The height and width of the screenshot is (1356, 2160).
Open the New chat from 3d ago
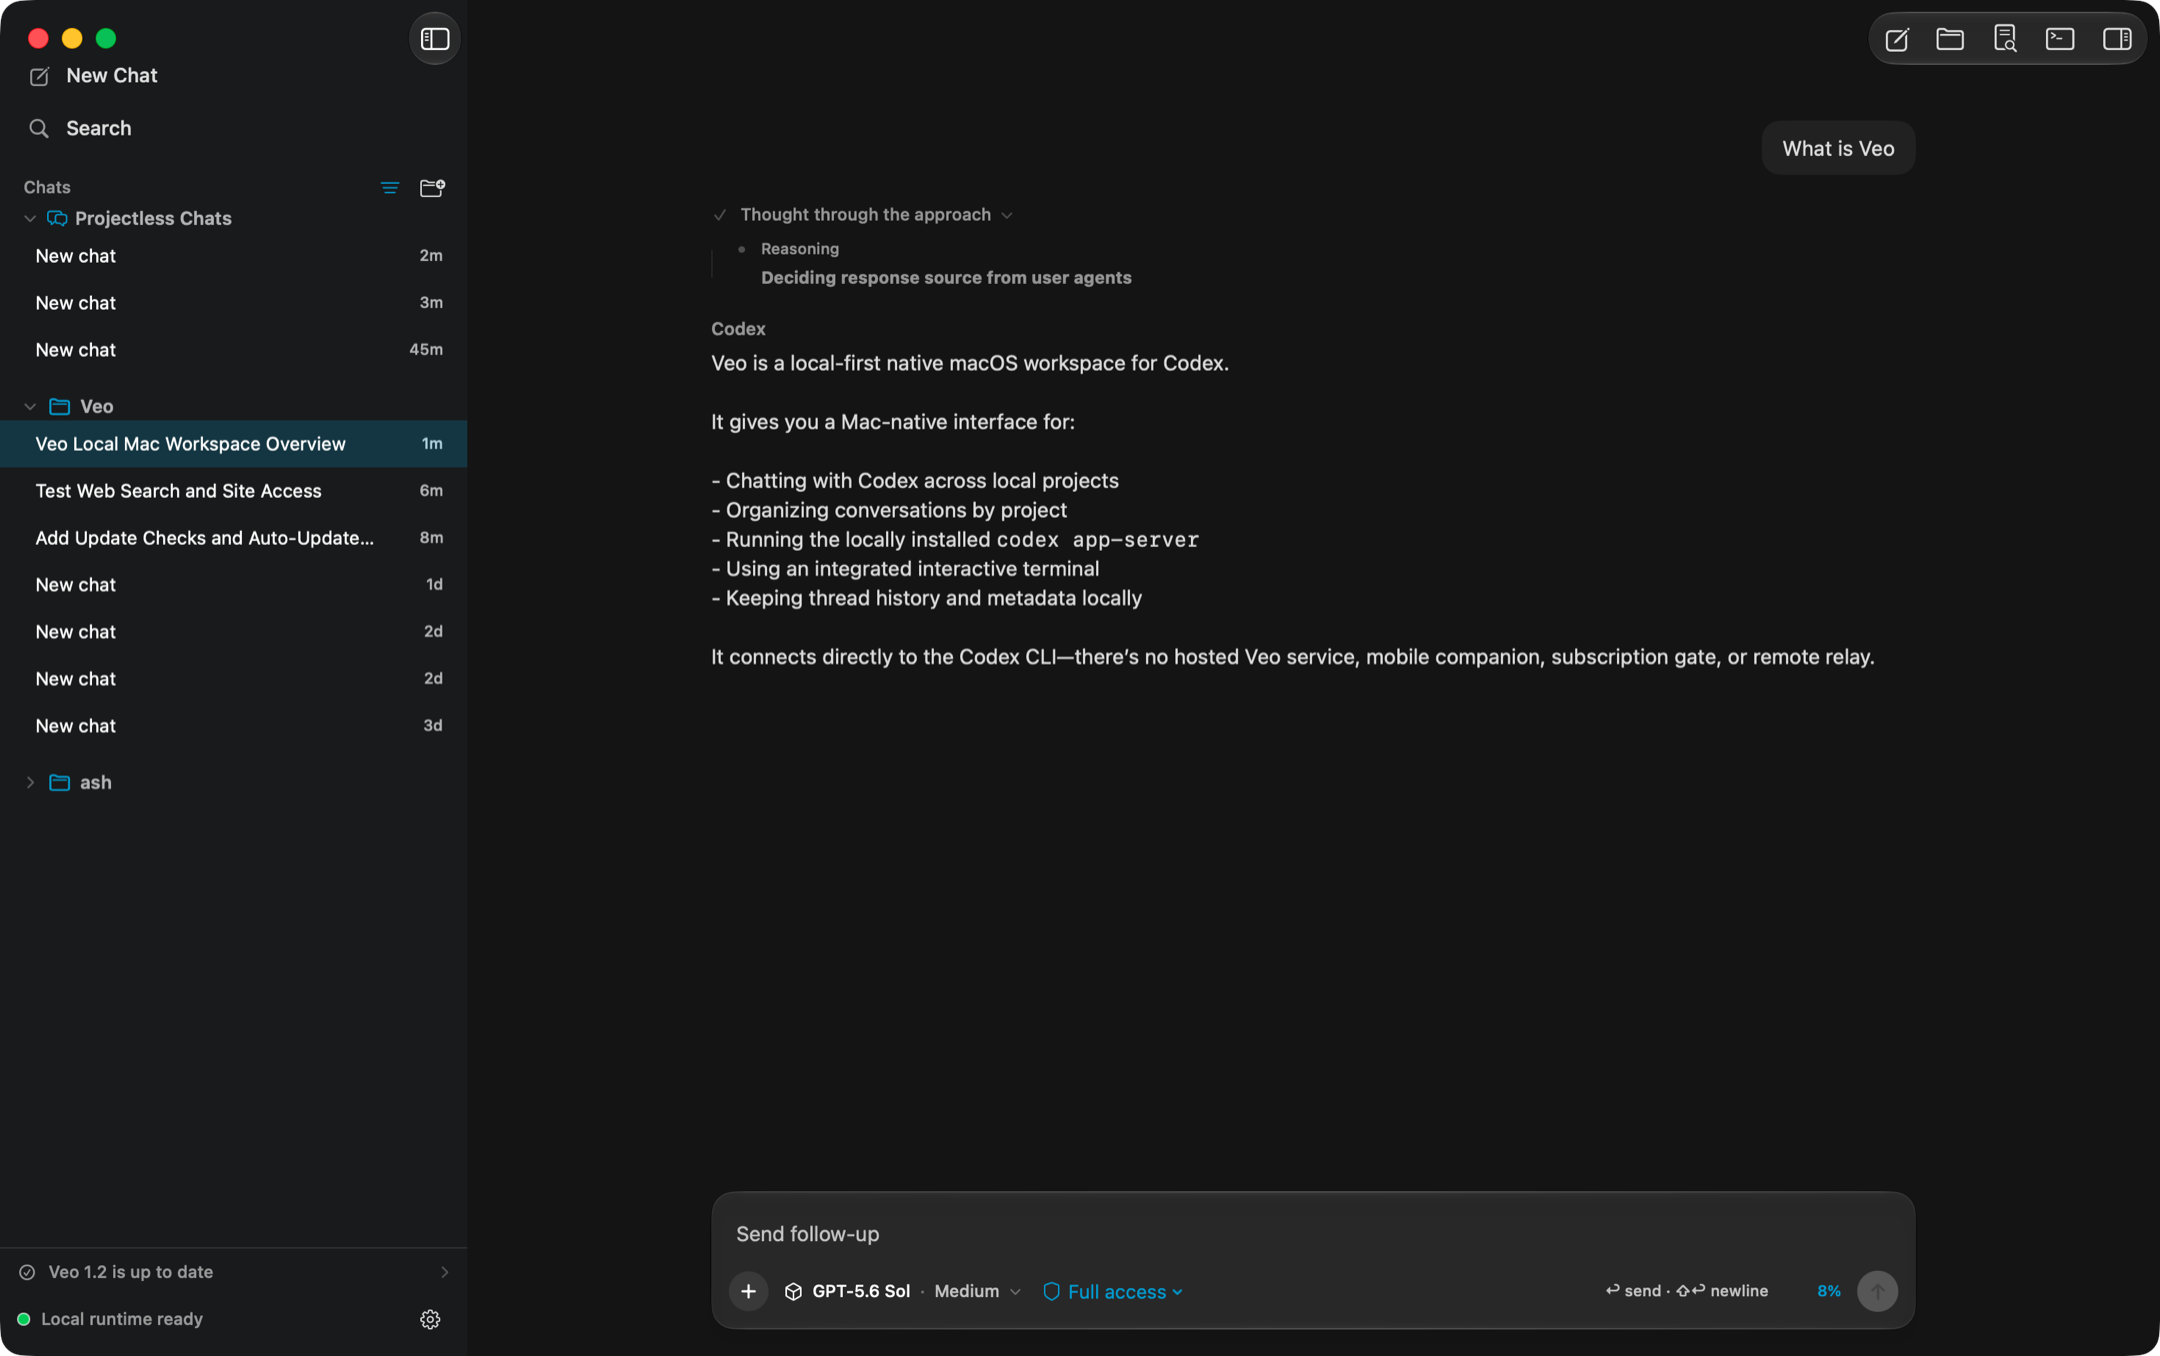[234, 726]
